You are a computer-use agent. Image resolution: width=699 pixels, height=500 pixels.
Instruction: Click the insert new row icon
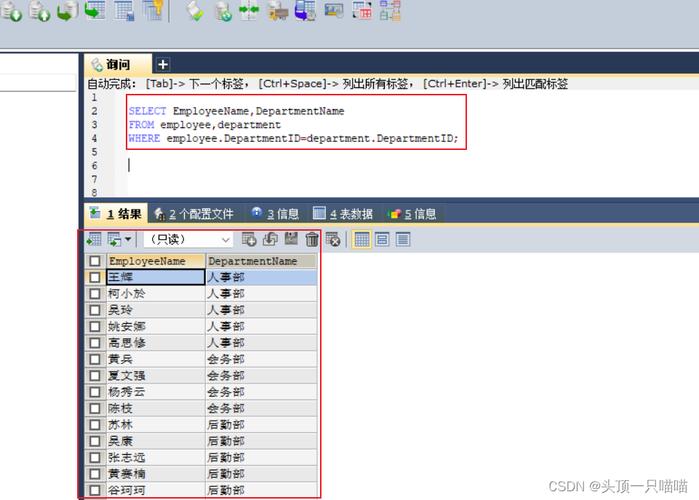[249, 239]
